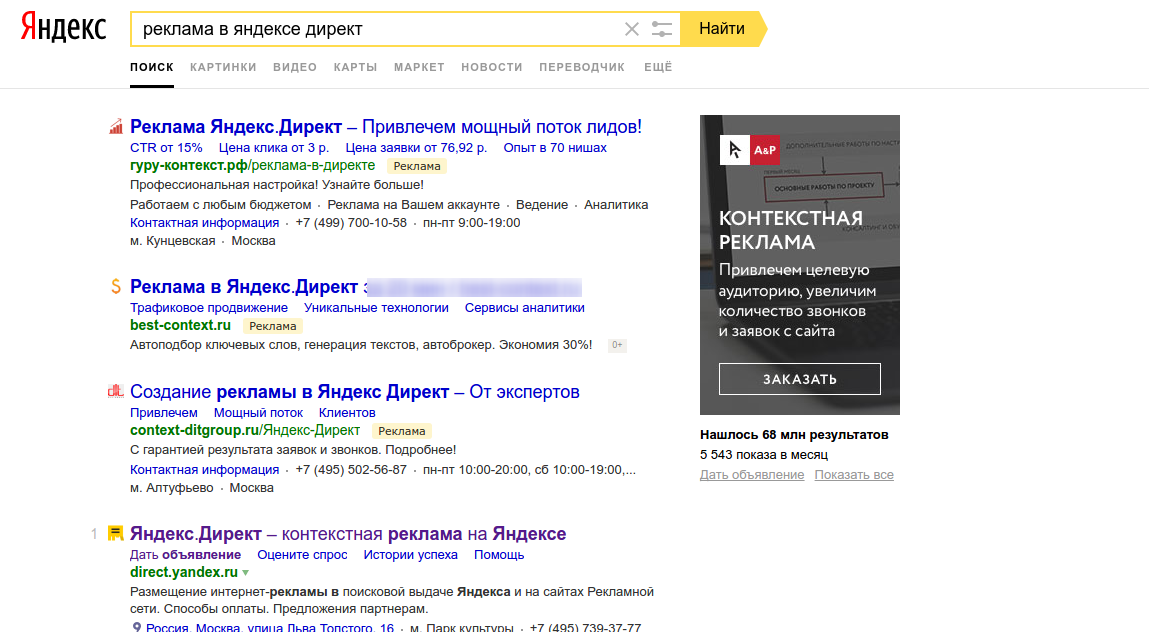Screen dimensions: 1149x632
Task: Click the Мощный поток sitelink
Action: (258, 413)
